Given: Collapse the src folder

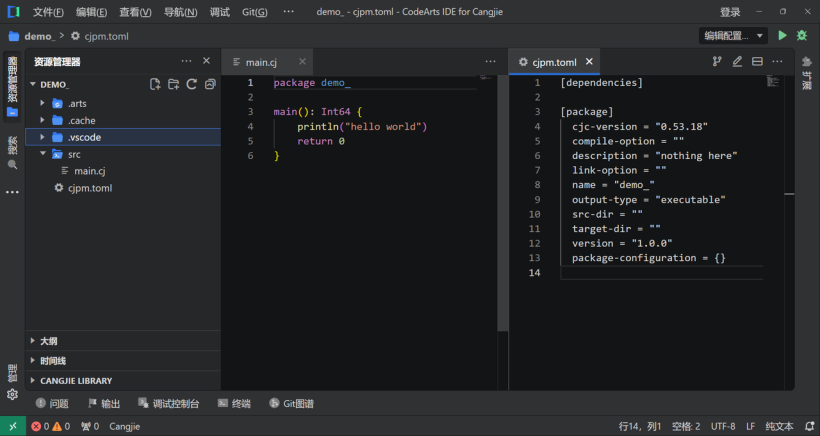Looking at the screenshot, I should (123, 154).
